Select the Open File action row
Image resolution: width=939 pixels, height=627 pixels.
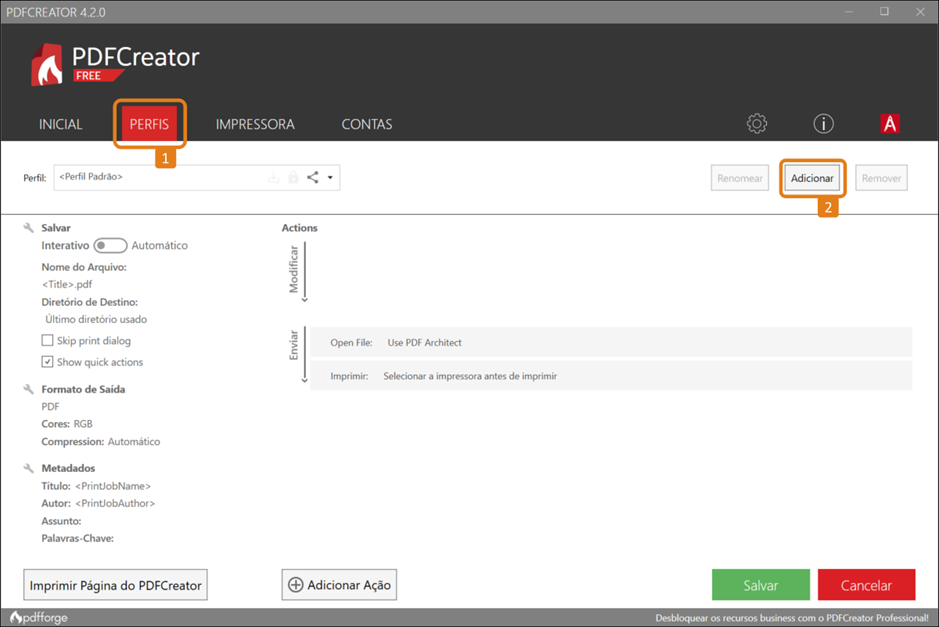[x=610, y=342]
